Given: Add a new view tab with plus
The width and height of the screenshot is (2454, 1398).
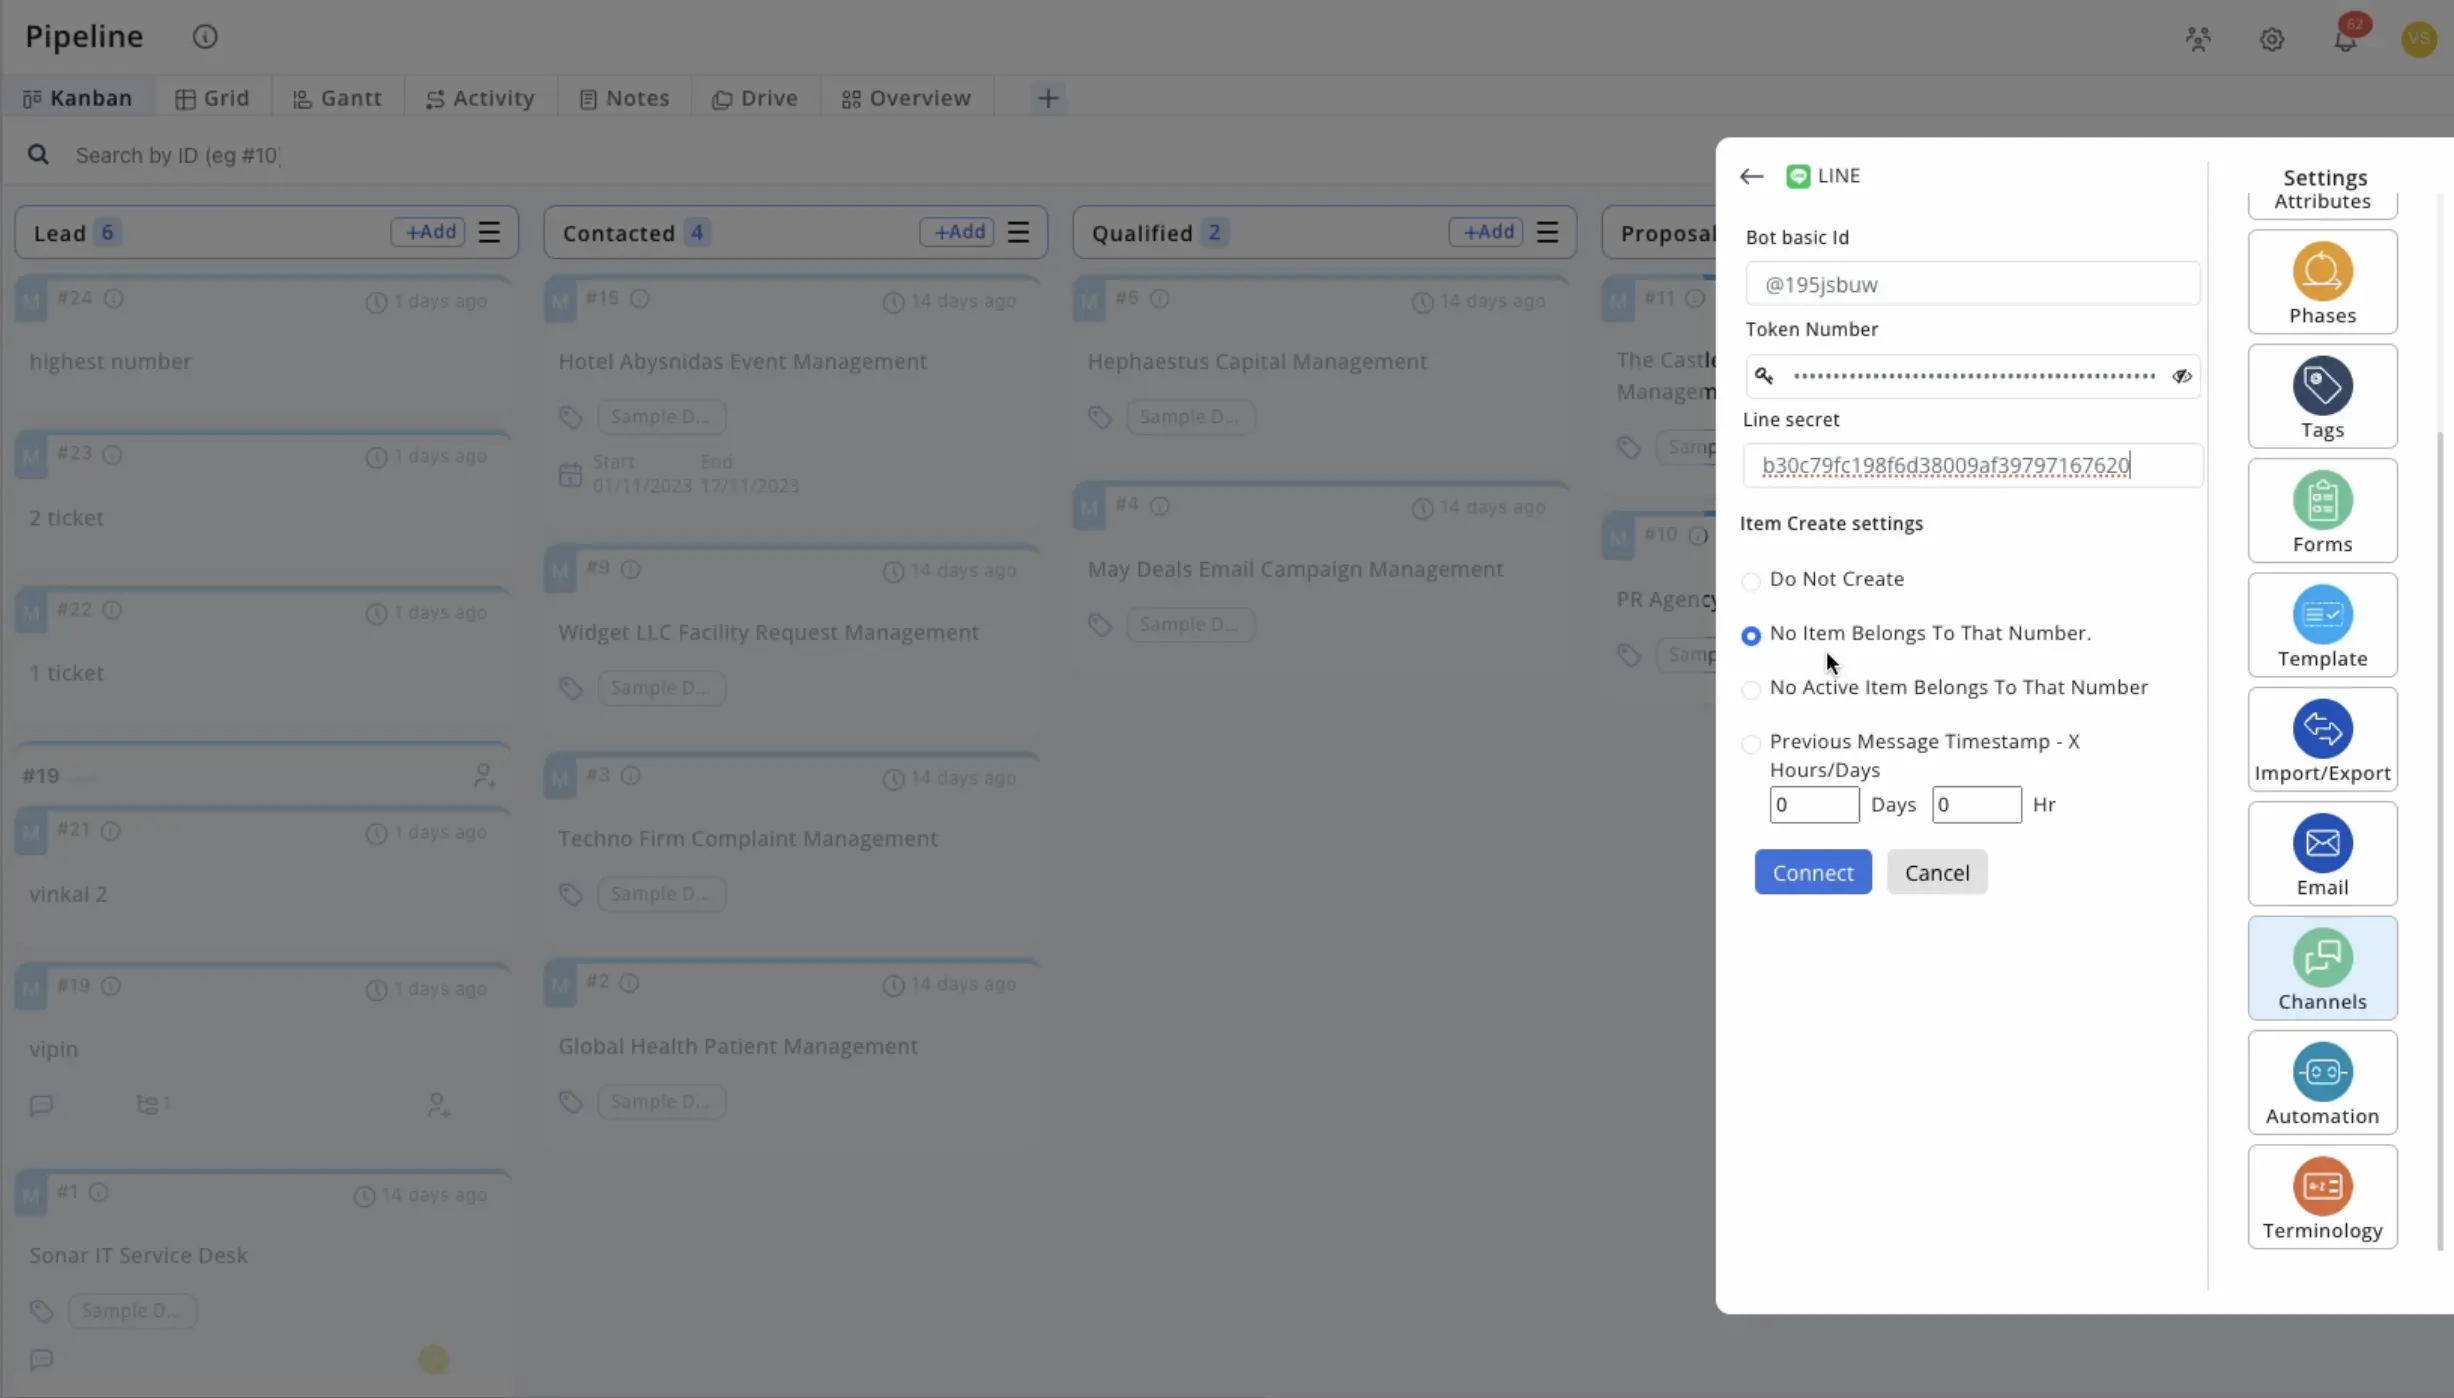Looking at the screenshot, I should click(x=1048, y=98).
